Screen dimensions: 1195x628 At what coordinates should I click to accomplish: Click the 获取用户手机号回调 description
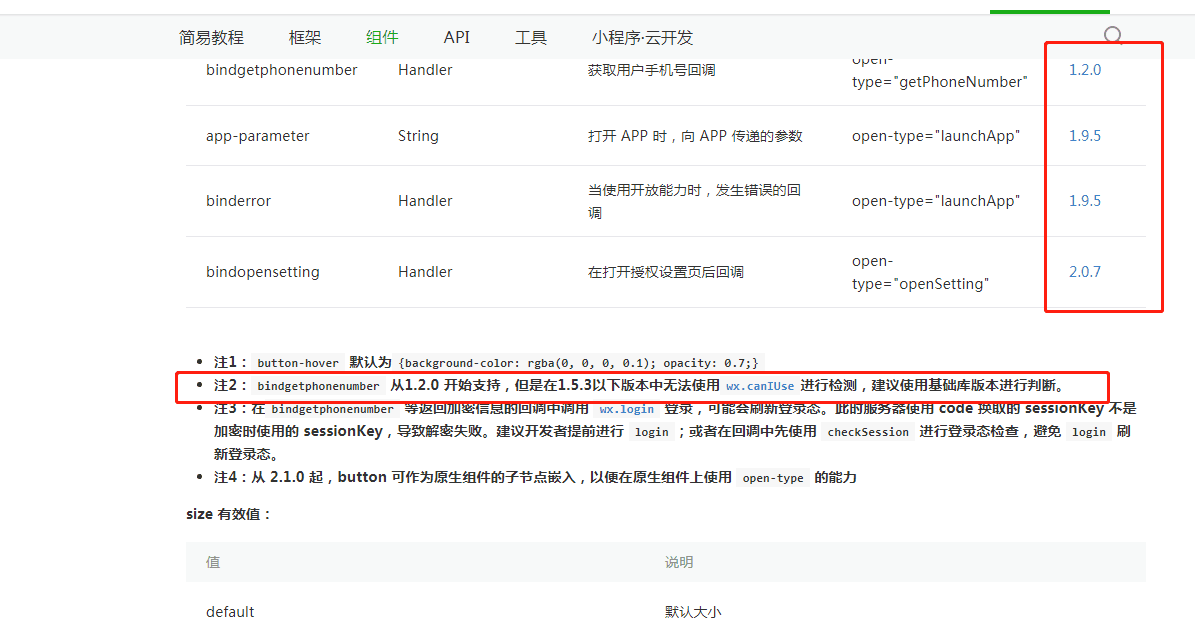click(x=652, y=70)
